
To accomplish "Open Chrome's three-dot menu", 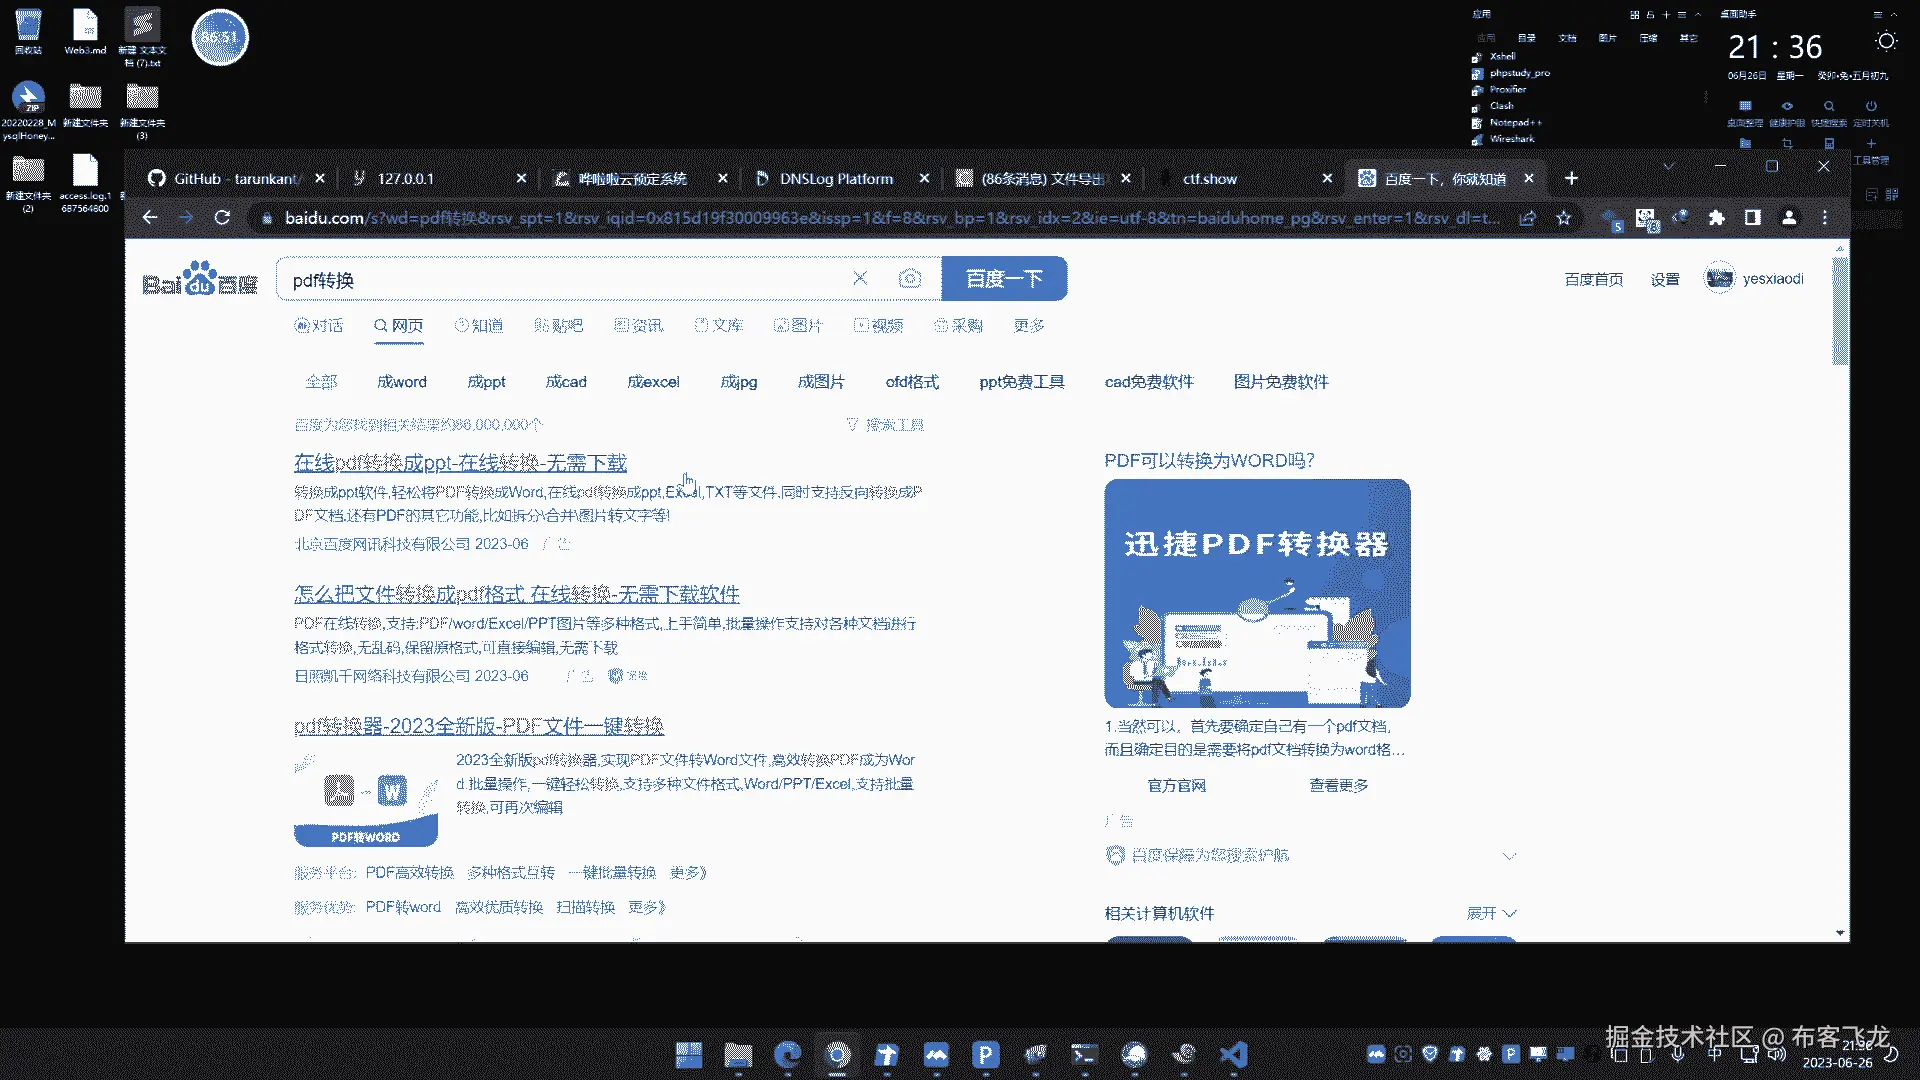I will [x=1825, y=218].
